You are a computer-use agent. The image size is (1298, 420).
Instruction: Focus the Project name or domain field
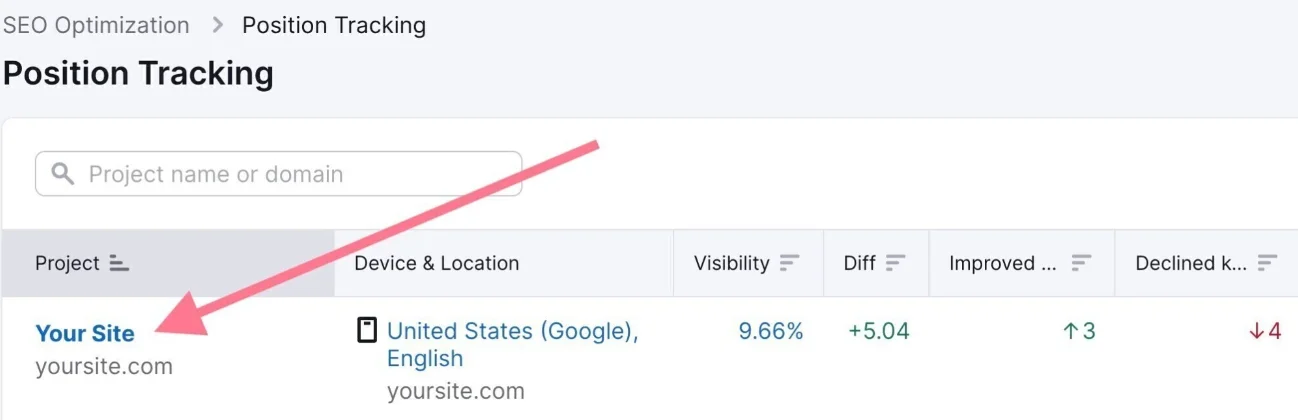click(300, 174)
